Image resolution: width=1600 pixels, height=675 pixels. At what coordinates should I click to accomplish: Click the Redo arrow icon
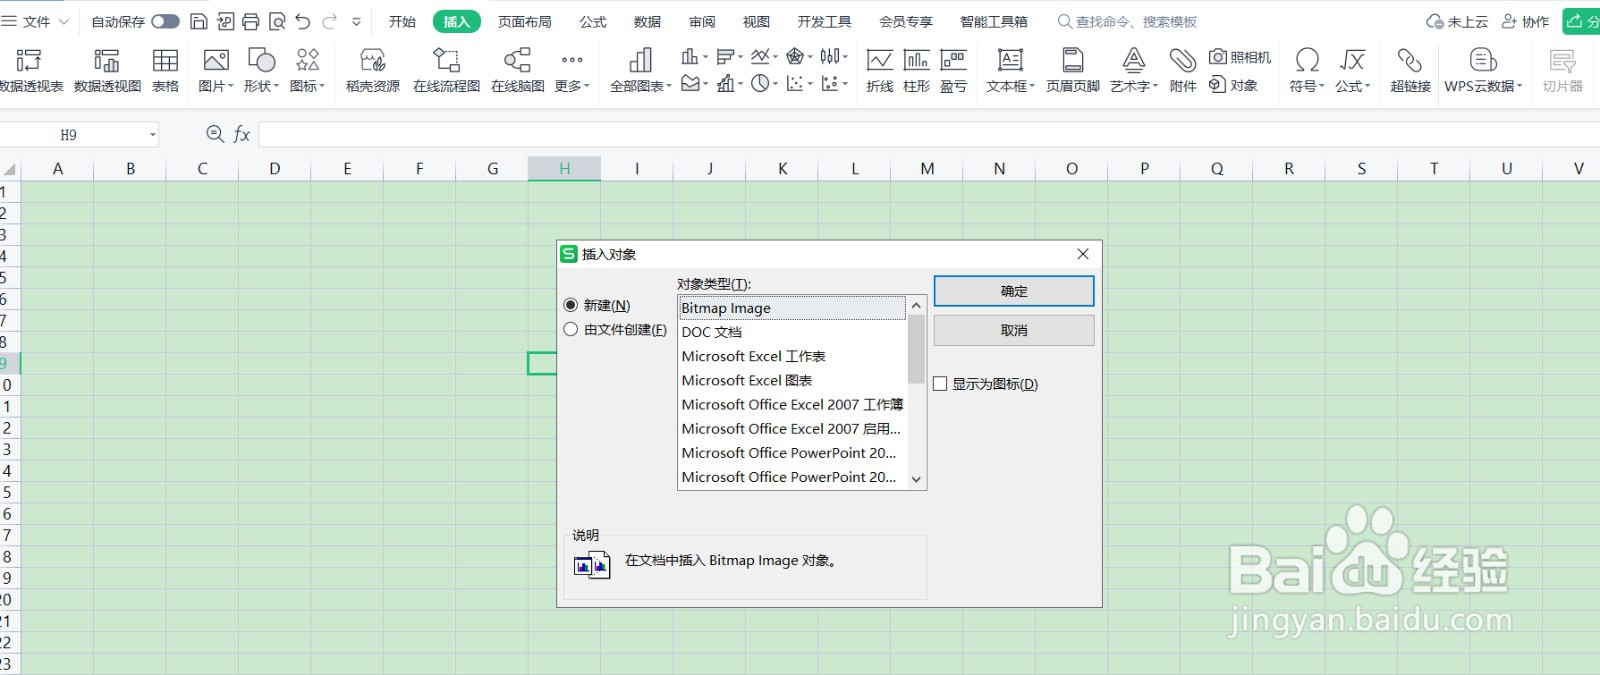(x=329, y=21)
